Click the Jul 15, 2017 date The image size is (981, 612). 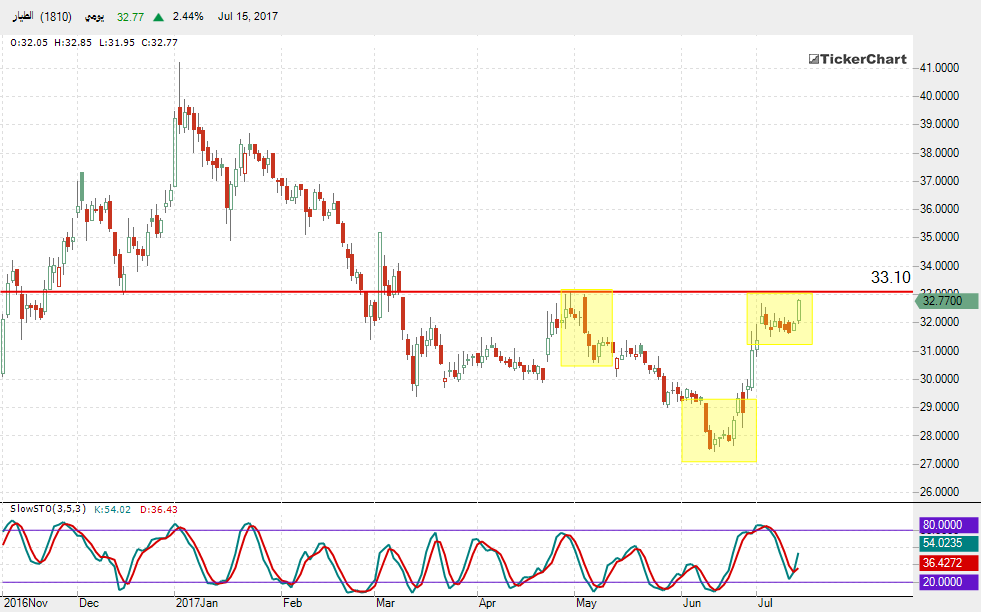(248, 17)
